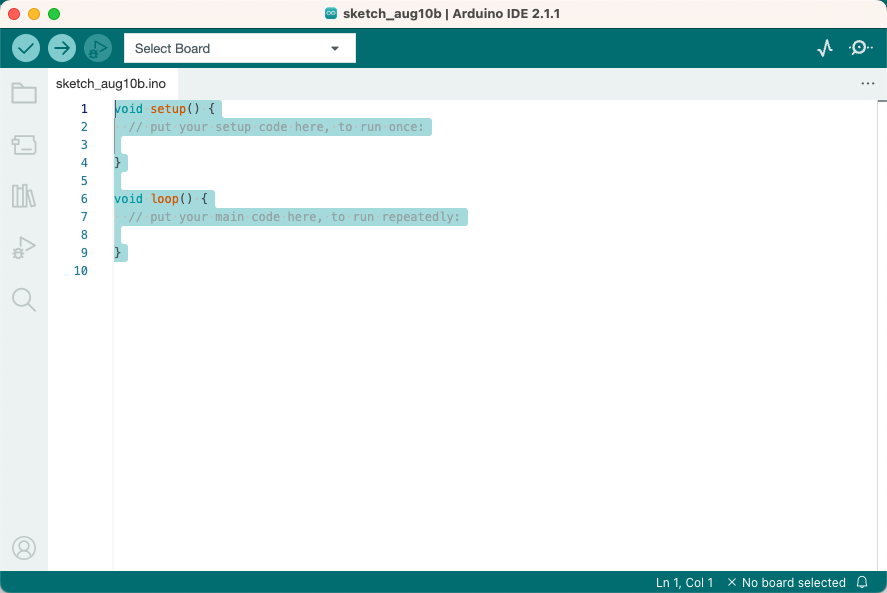The image size is (887, 593).
Task: Click the Verify sketch checkmark button
Action: [26, 48]
